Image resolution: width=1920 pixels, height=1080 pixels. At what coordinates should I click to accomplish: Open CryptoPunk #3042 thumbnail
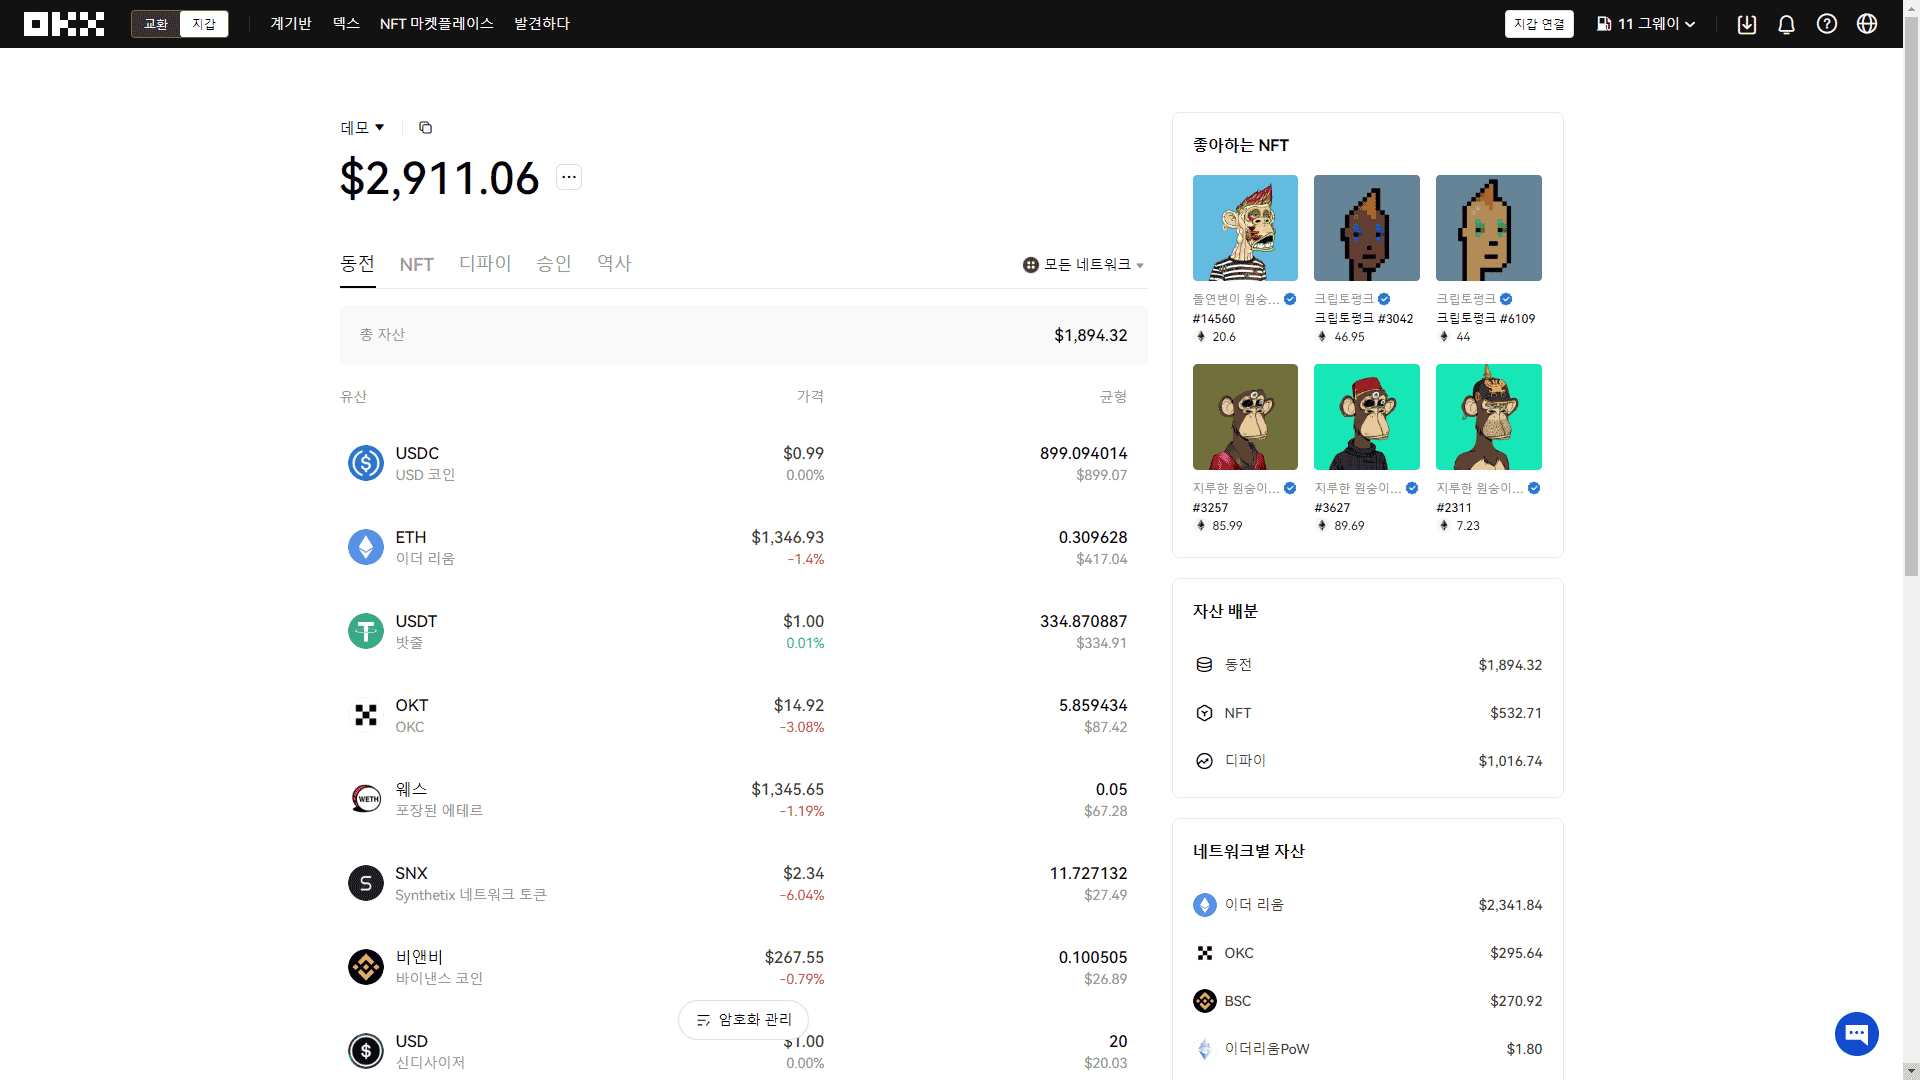1367,228
